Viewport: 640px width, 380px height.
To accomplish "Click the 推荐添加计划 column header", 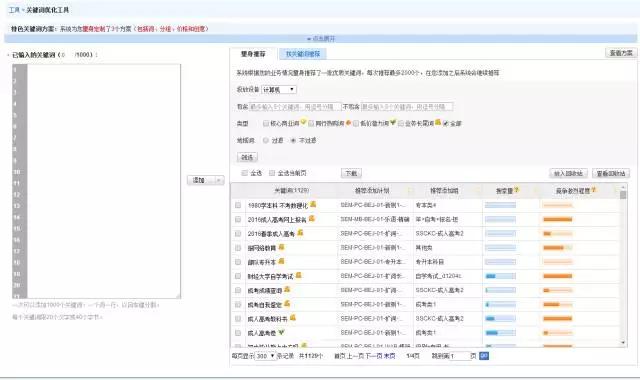I will (372, 190).
